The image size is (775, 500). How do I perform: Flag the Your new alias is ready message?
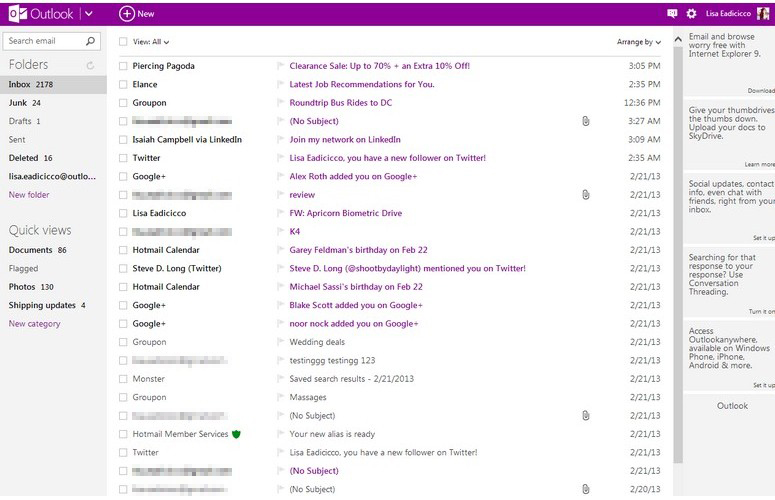[280, 434]
